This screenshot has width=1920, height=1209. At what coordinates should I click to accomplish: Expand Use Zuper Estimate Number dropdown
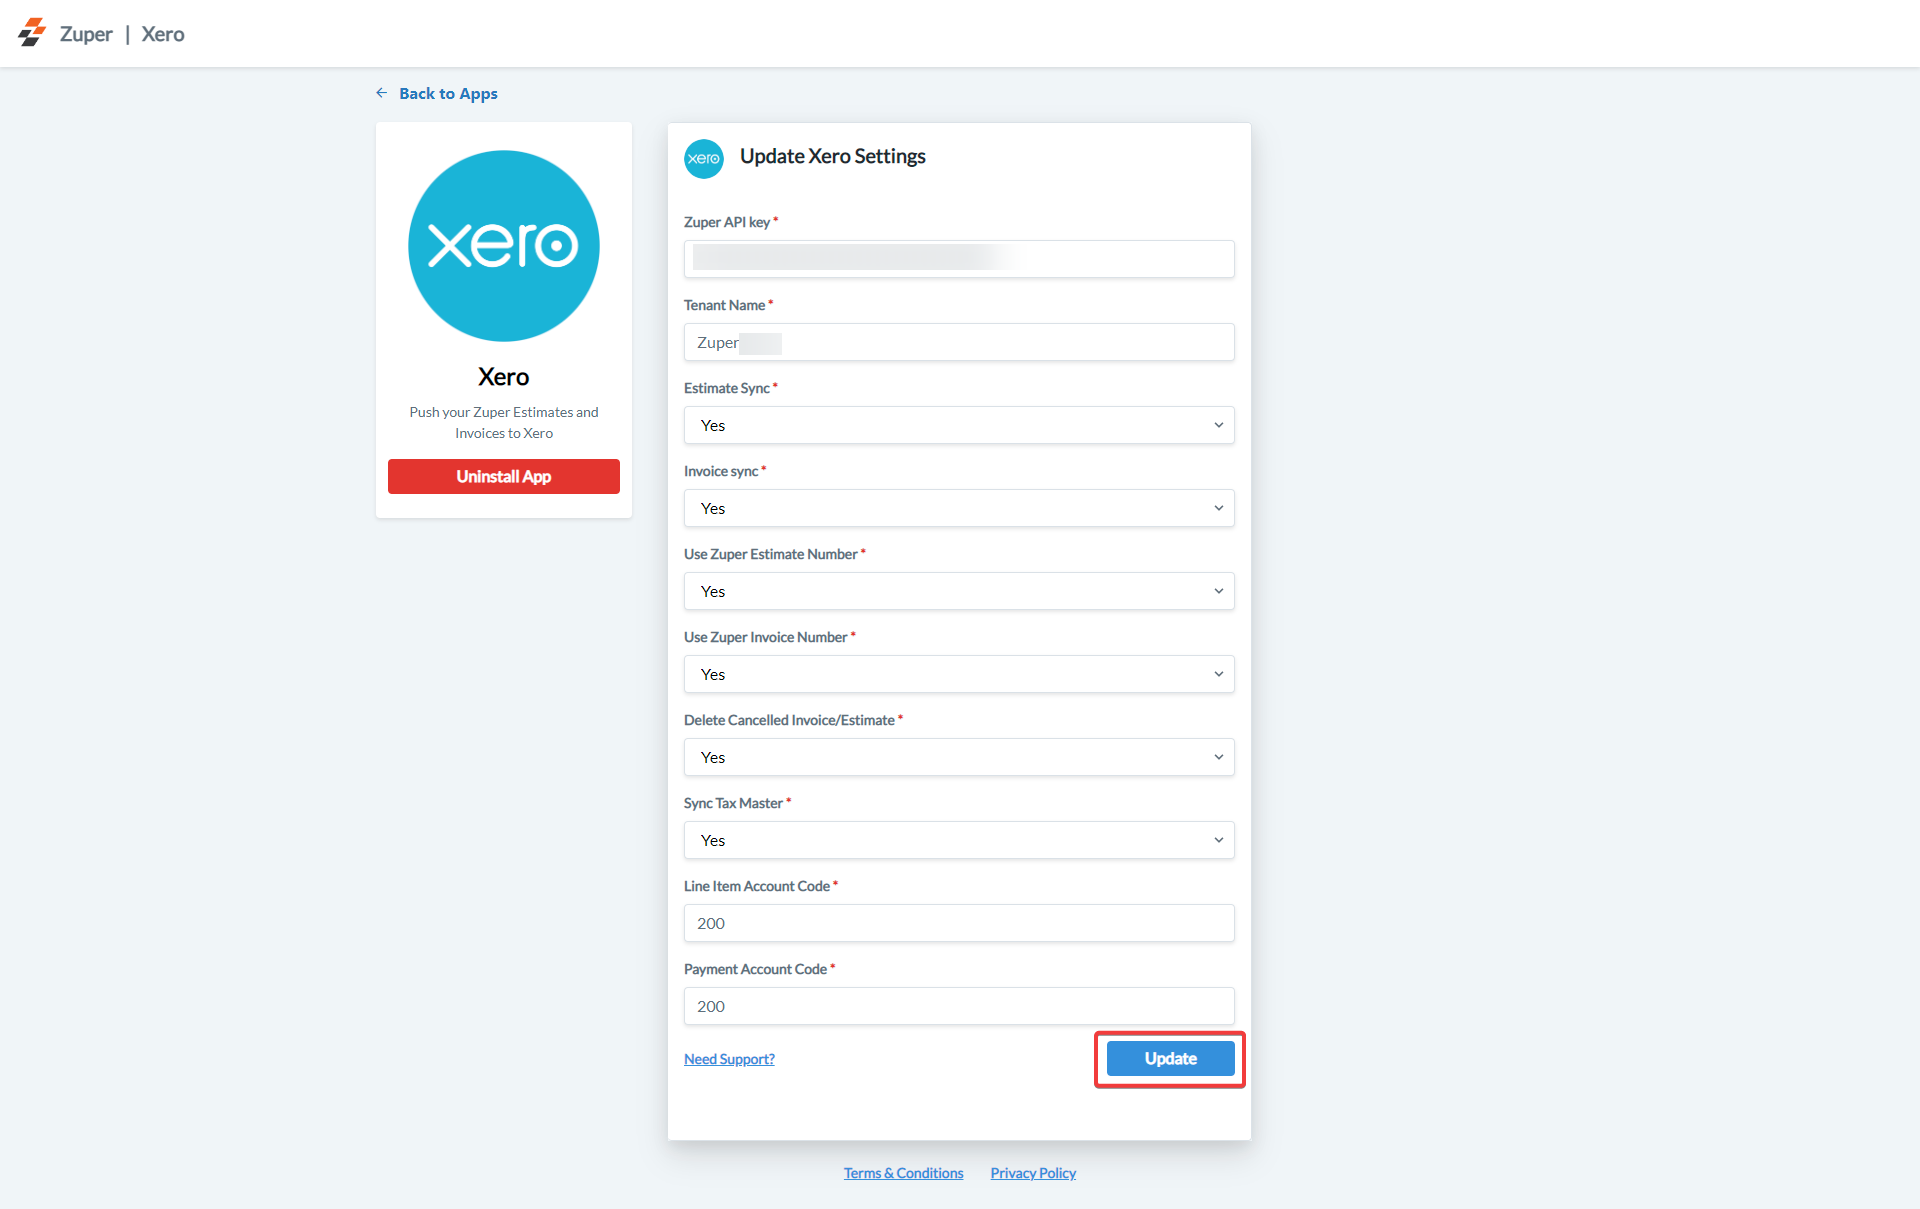coord(958,591)
